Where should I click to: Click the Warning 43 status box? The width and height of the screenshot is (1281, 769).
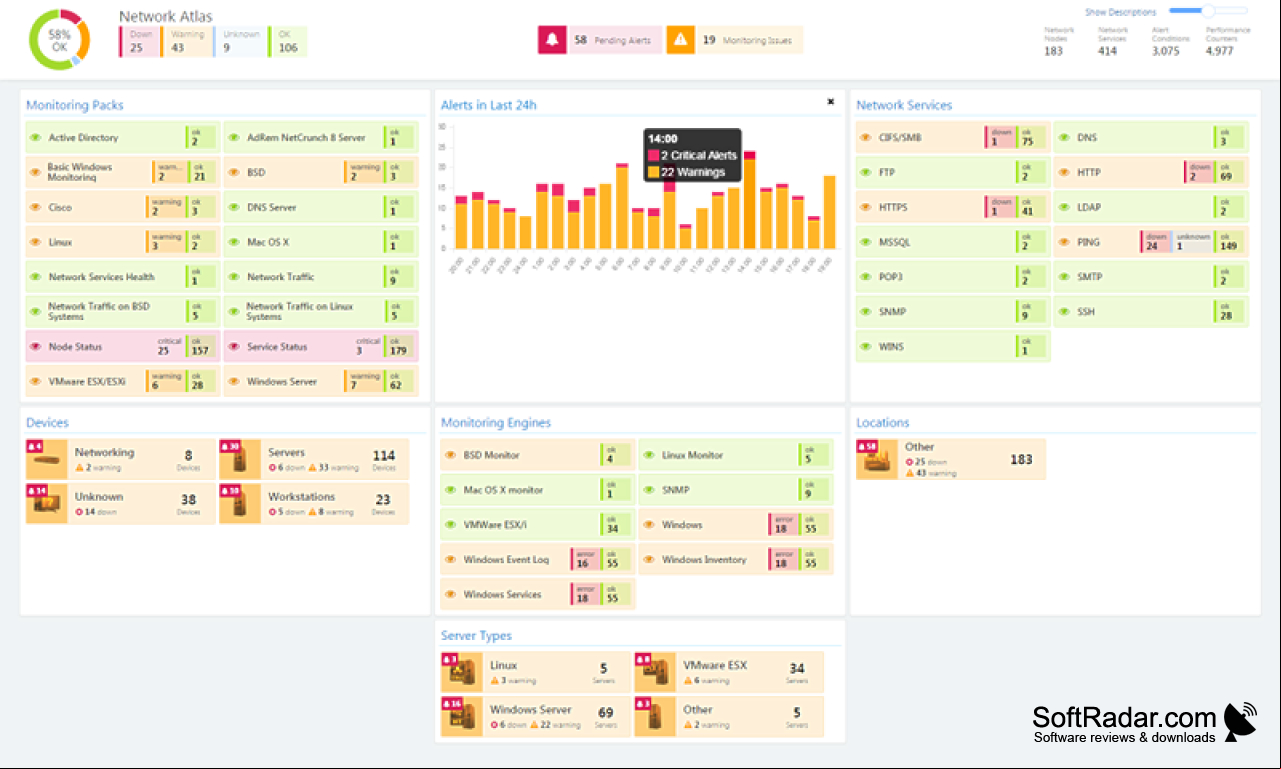(x=187, y=41)
